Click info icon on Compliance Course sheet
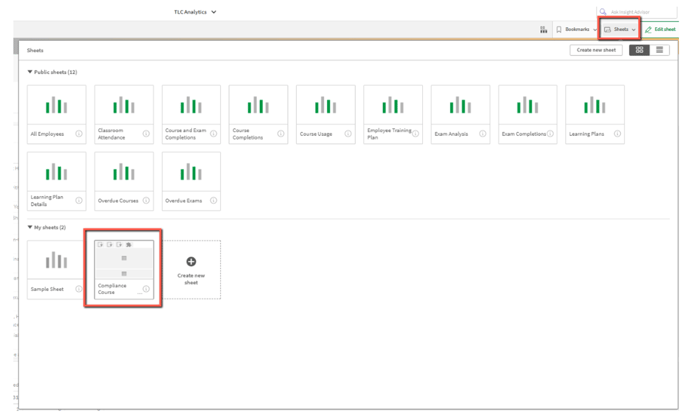The width and height of the screenshot is (688, 412). coord(146,289)
